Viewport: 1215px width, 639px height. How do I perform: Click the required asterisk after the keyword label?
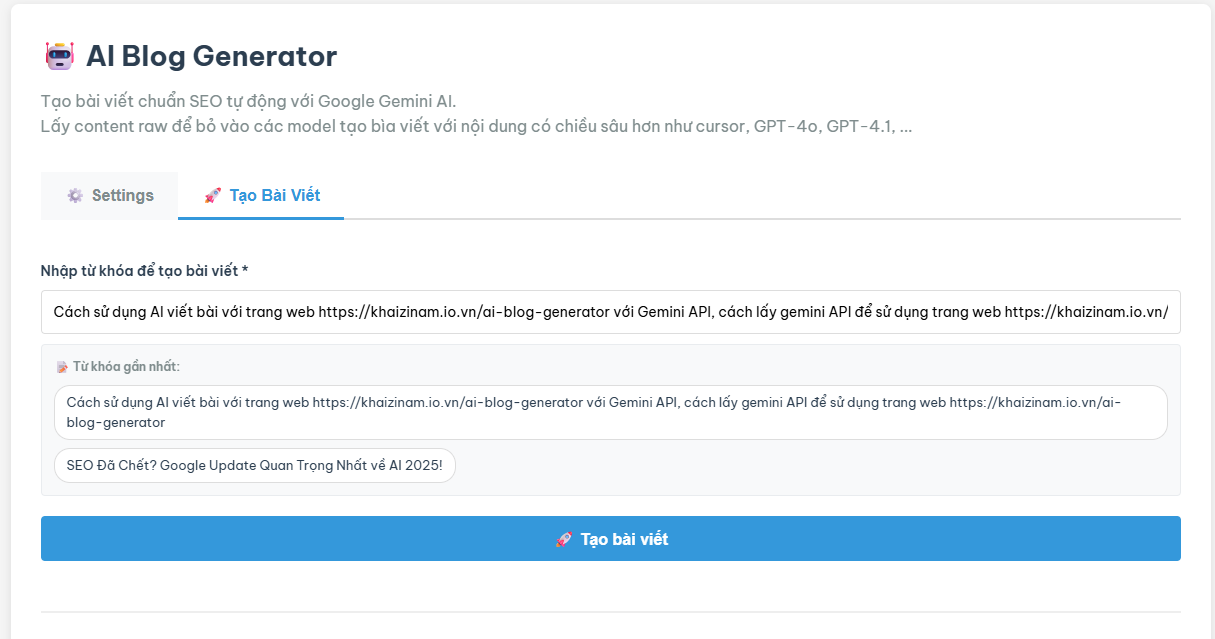point(245,270)
